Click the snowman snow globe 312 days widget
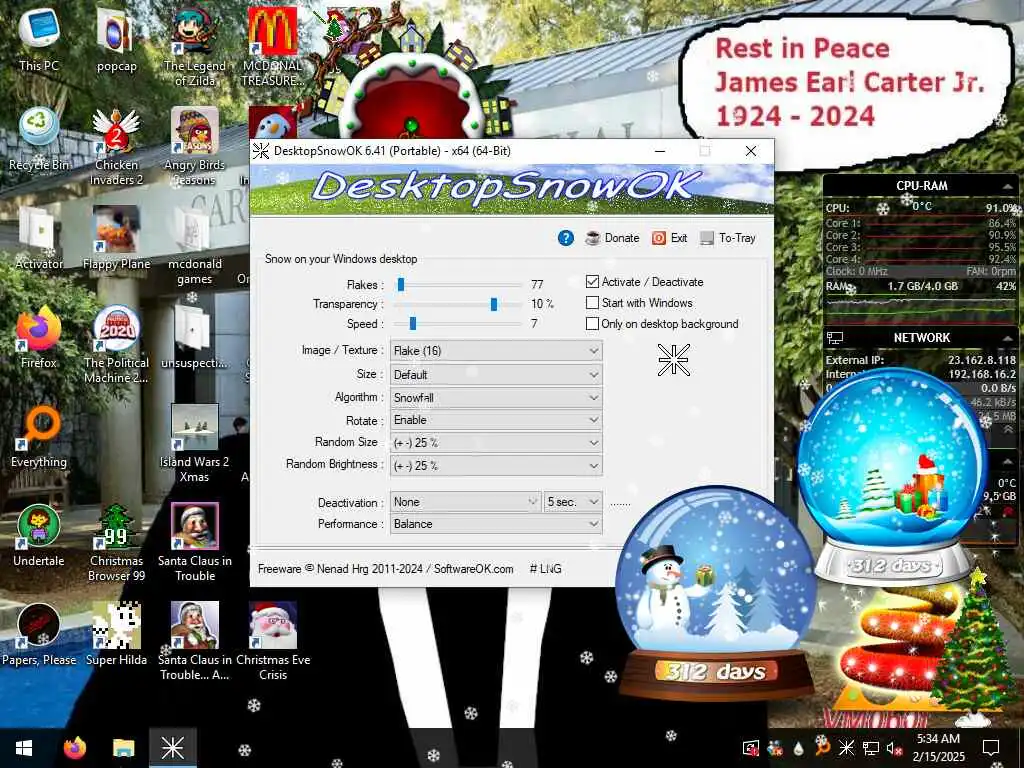Image resolution: width=1024 pixels, height=768 pixels. (x=716, y=594)
